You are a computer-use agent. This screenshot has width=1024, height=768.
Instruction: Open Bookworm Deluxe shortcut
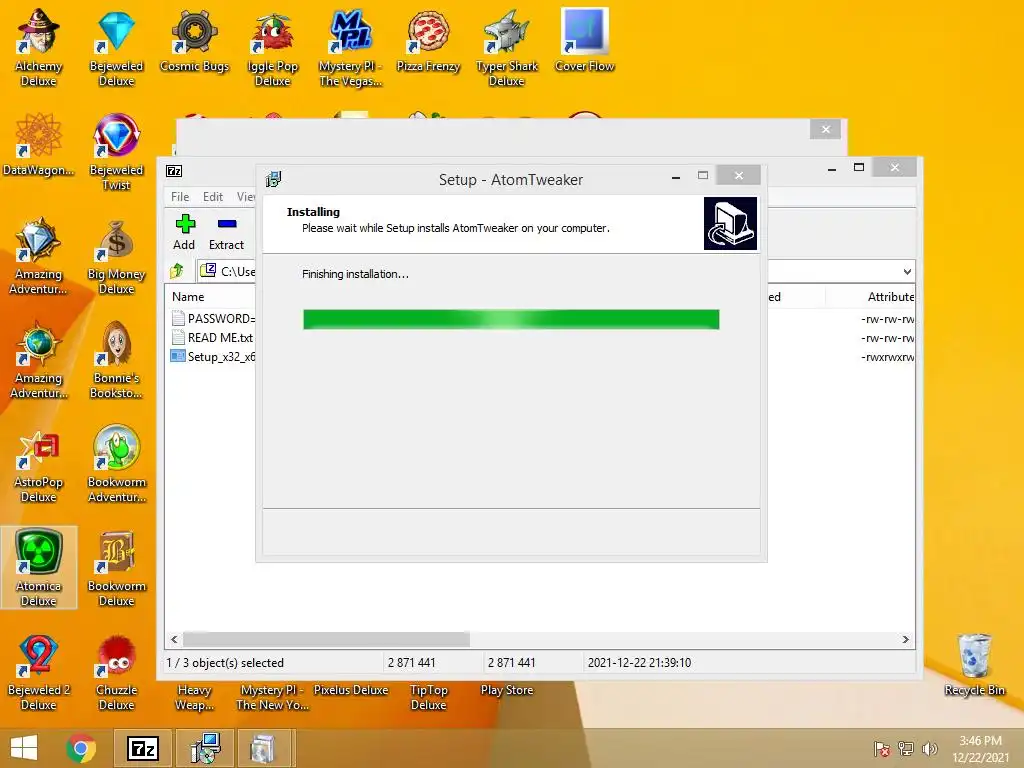tap(116, 567)
